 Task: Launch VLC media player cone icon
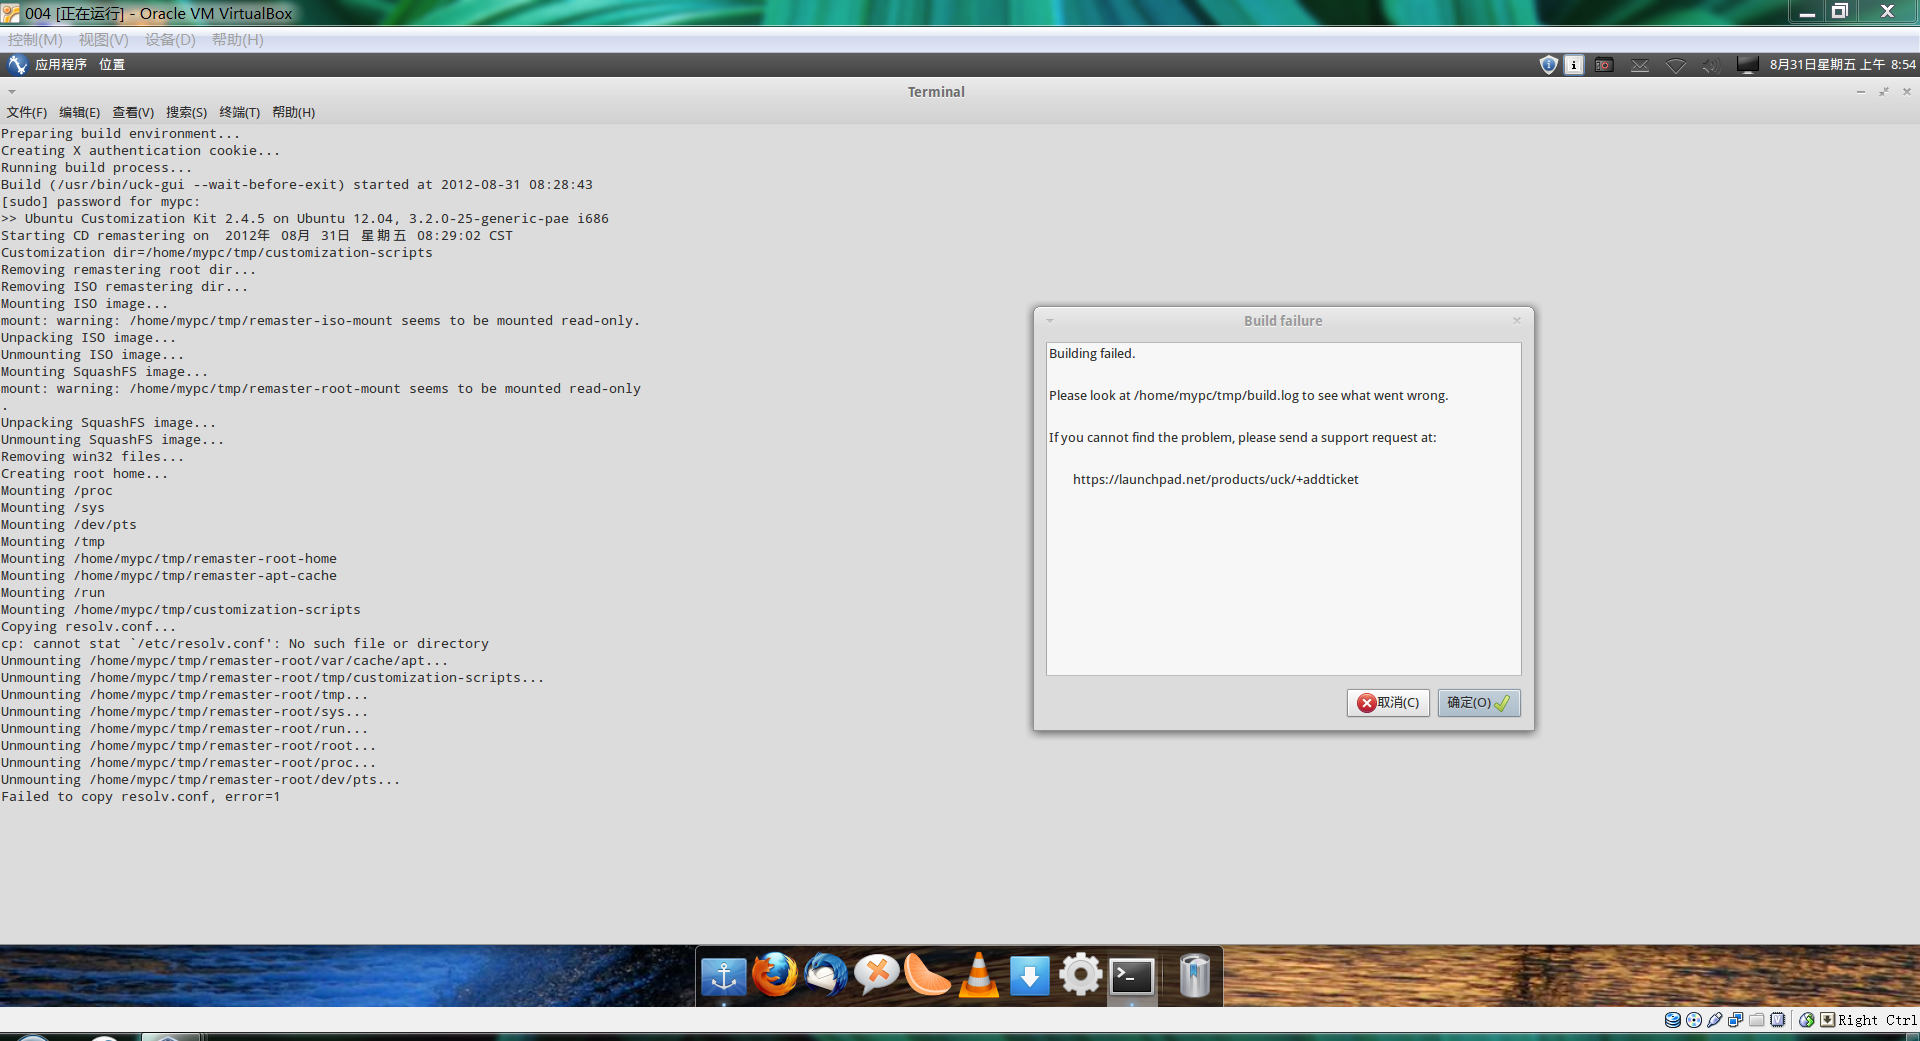click(979, 975)
